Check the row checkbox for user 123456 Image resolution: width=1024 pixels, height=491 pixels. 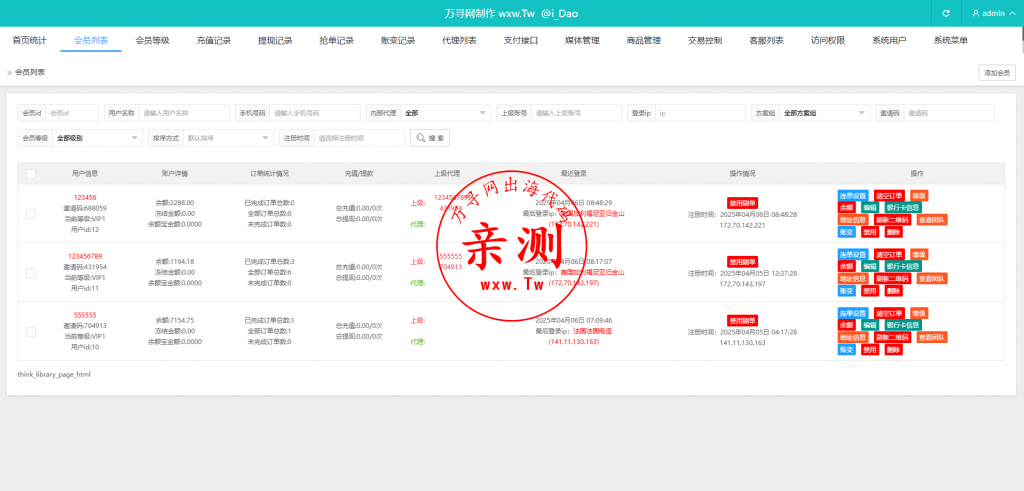(x=31, y=214)
